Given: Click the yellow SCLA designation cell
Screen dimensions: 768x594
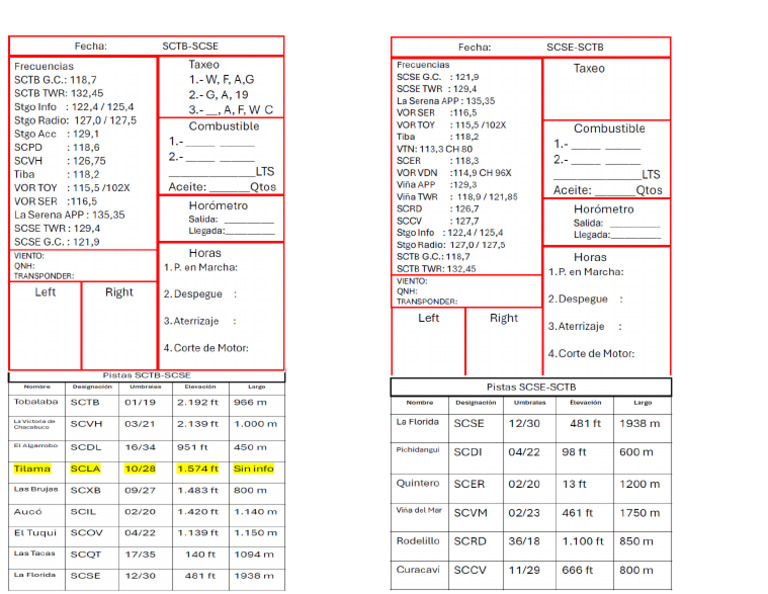Looking at the screenshot, I should pyautogui.click(x=85, y=469).
